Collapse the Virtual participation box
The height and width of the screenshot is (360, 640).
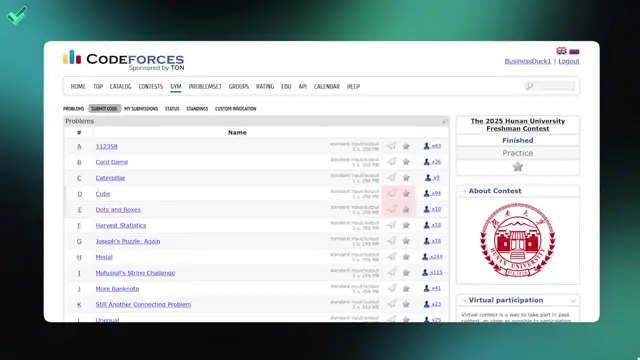coord(573,300)
